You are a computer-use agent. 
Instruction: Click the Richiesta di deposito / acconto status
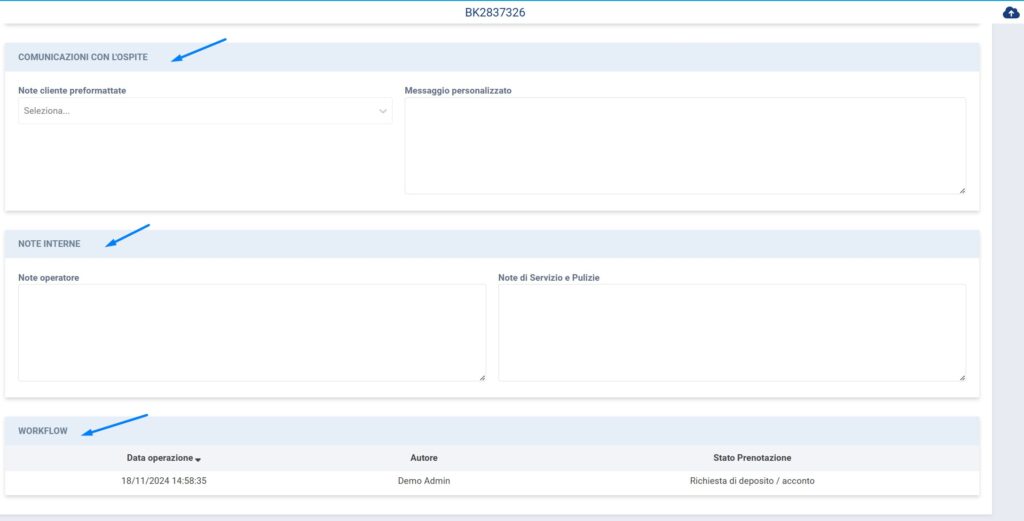point(752,481)
